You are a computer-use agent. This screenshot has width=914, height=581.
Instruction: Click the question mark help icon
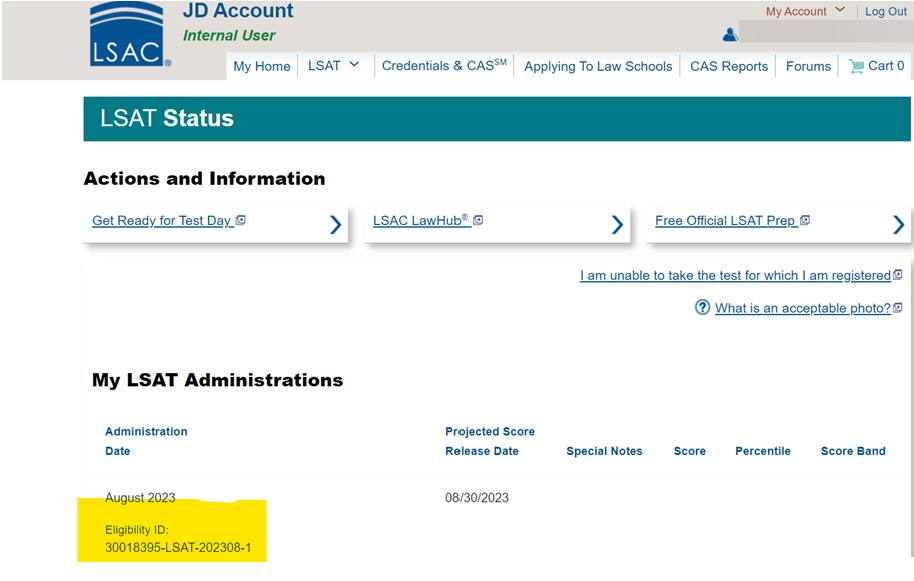(702, 308)
